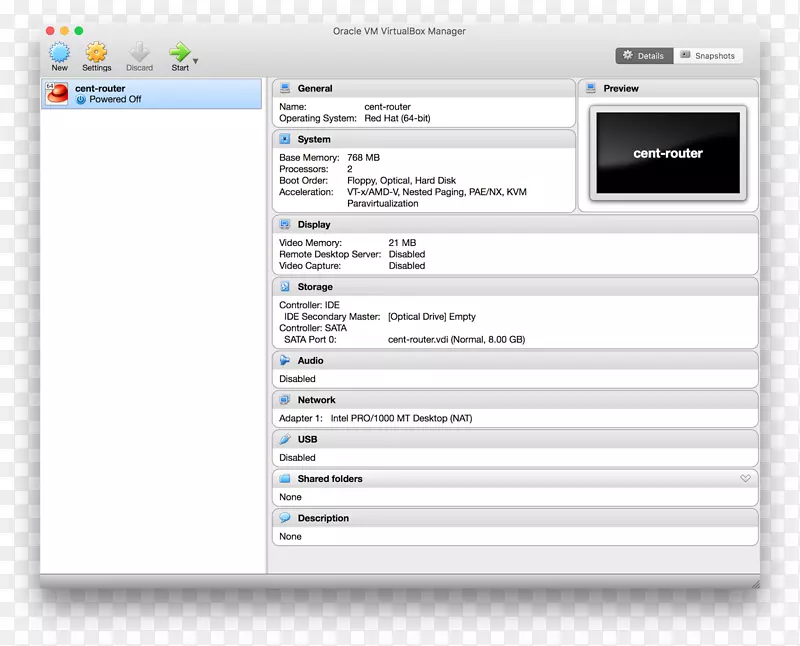The image size is (800, 646).
Task: Click the USB section icon
Action: click(285, 439)
